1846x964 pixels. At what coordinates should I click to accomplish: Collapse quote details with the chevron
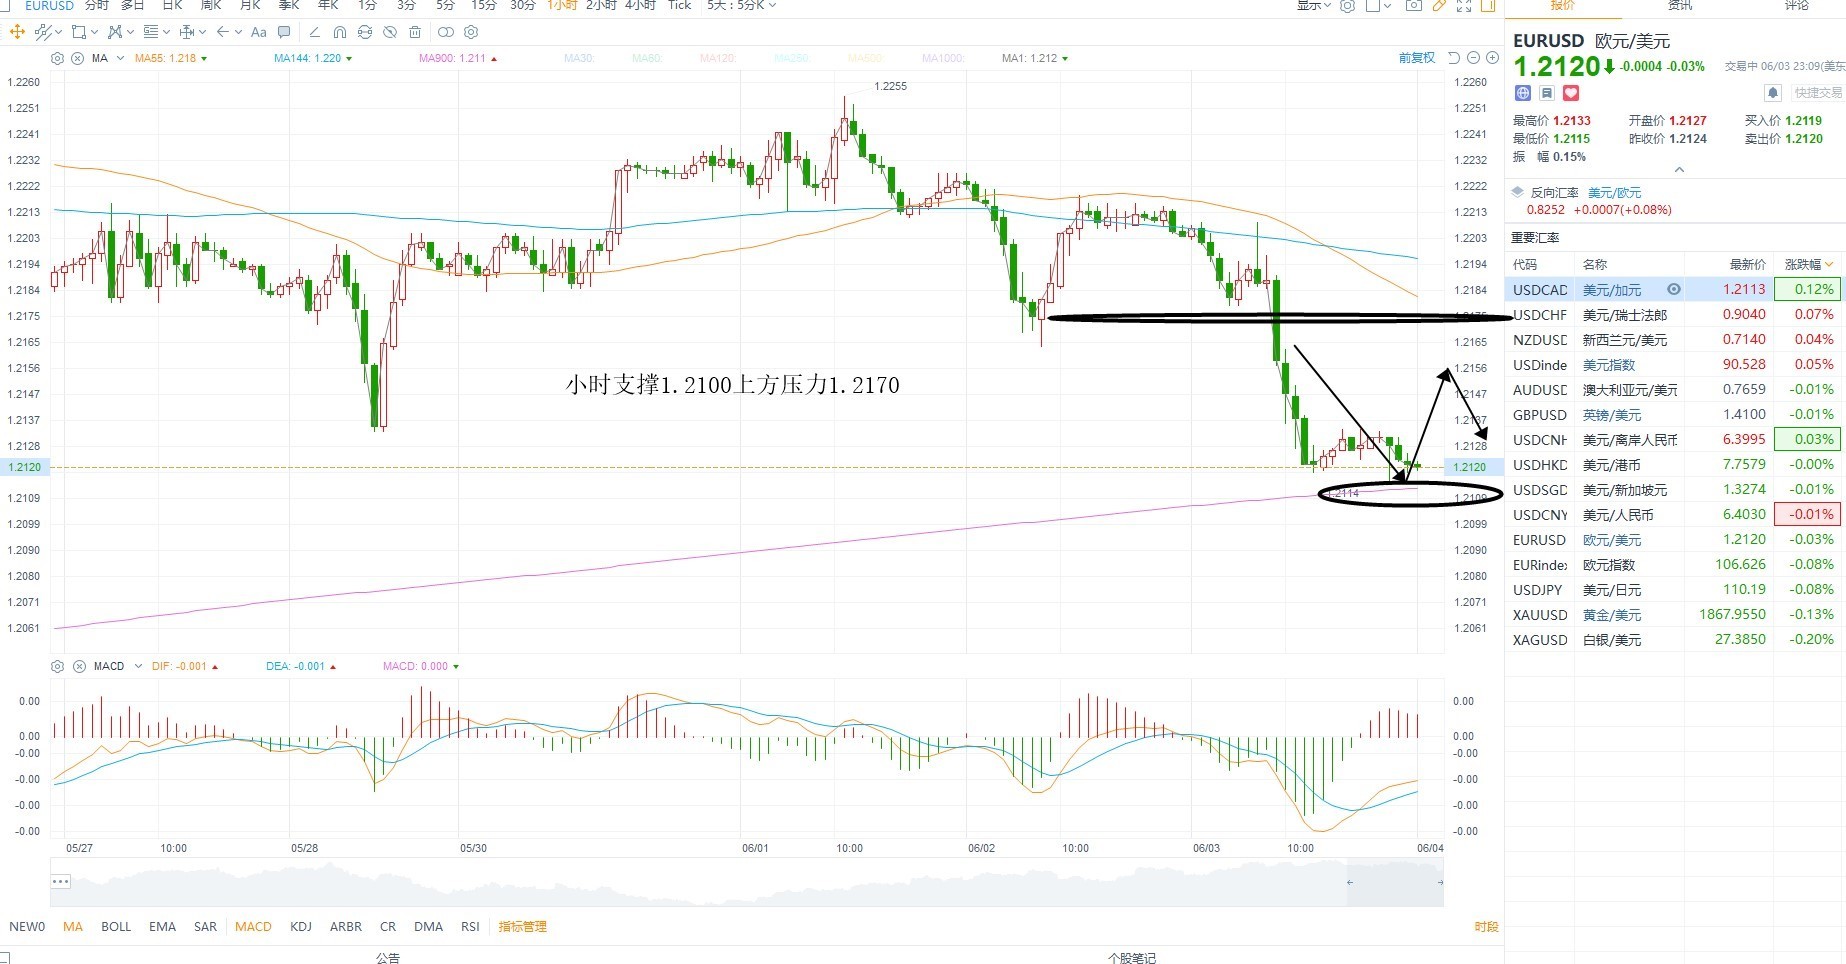(1679, 169)
